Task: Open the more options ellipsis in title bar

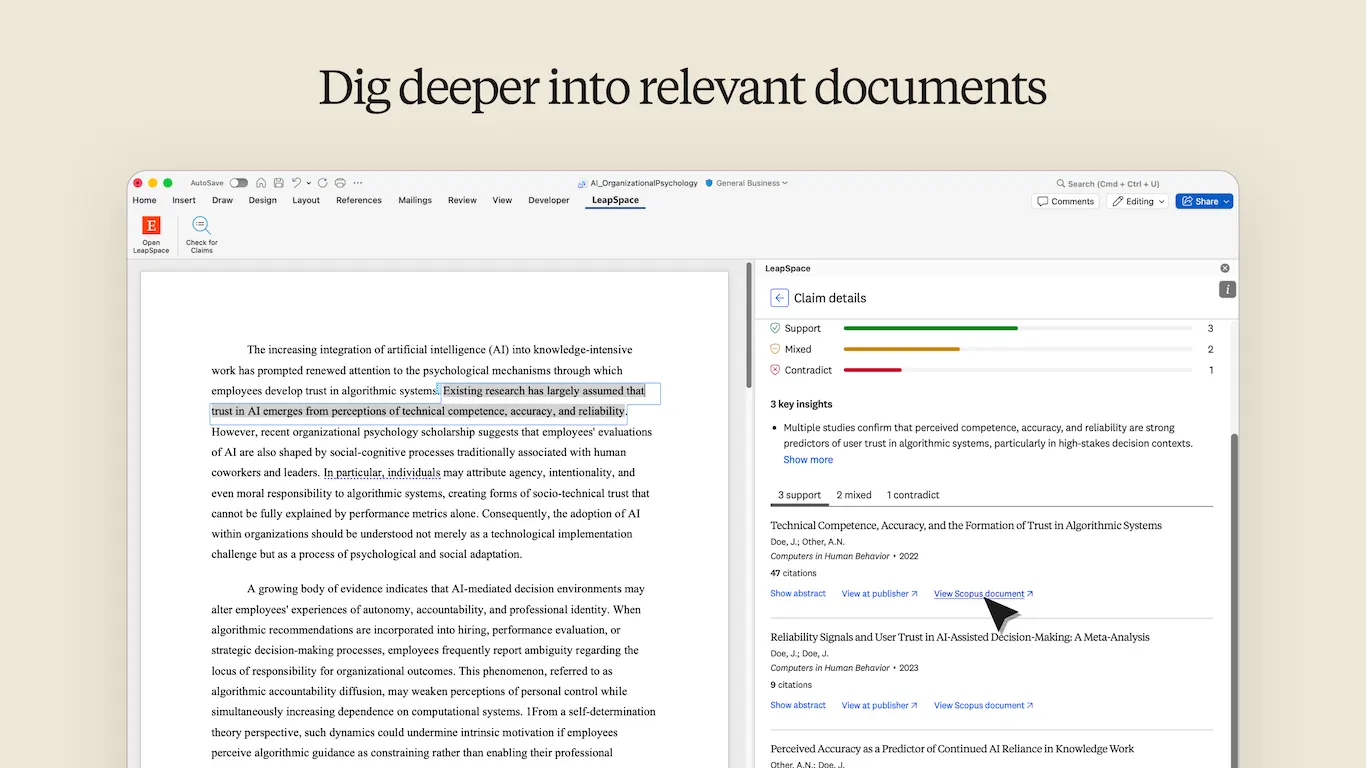Action: click(358, 183)
